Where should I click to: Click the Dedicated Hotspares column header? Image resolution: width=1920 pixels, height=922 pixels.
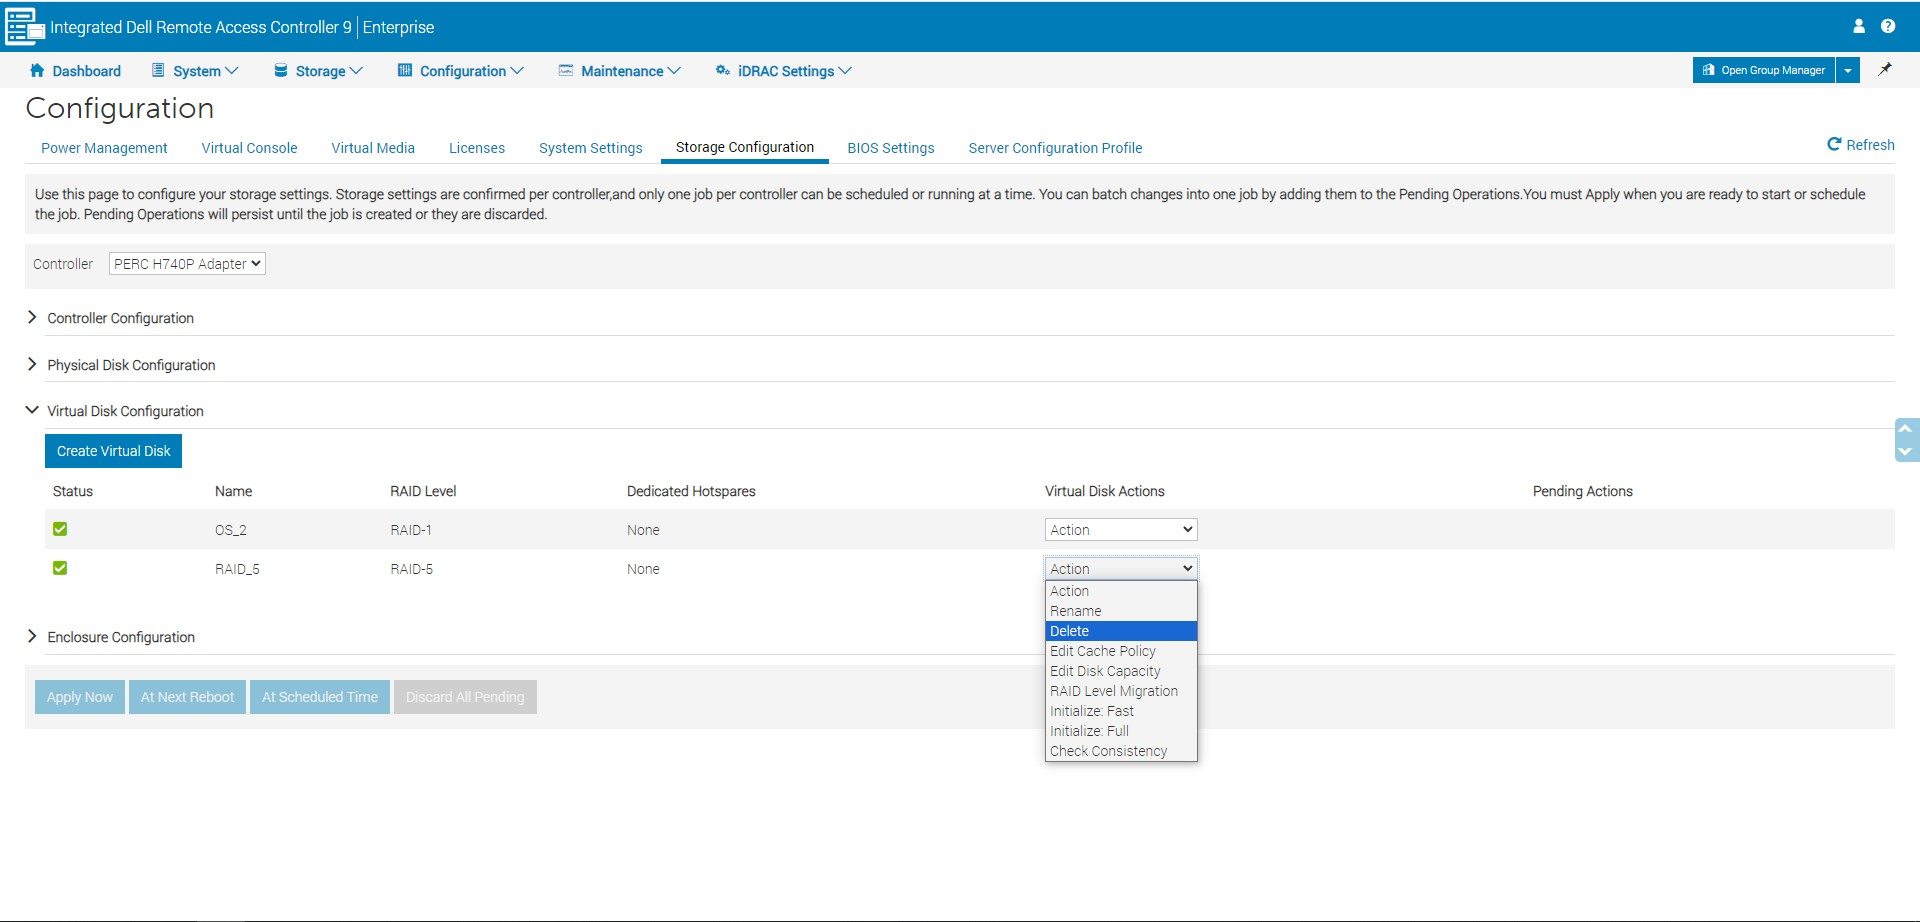click(x=691, y=491)
